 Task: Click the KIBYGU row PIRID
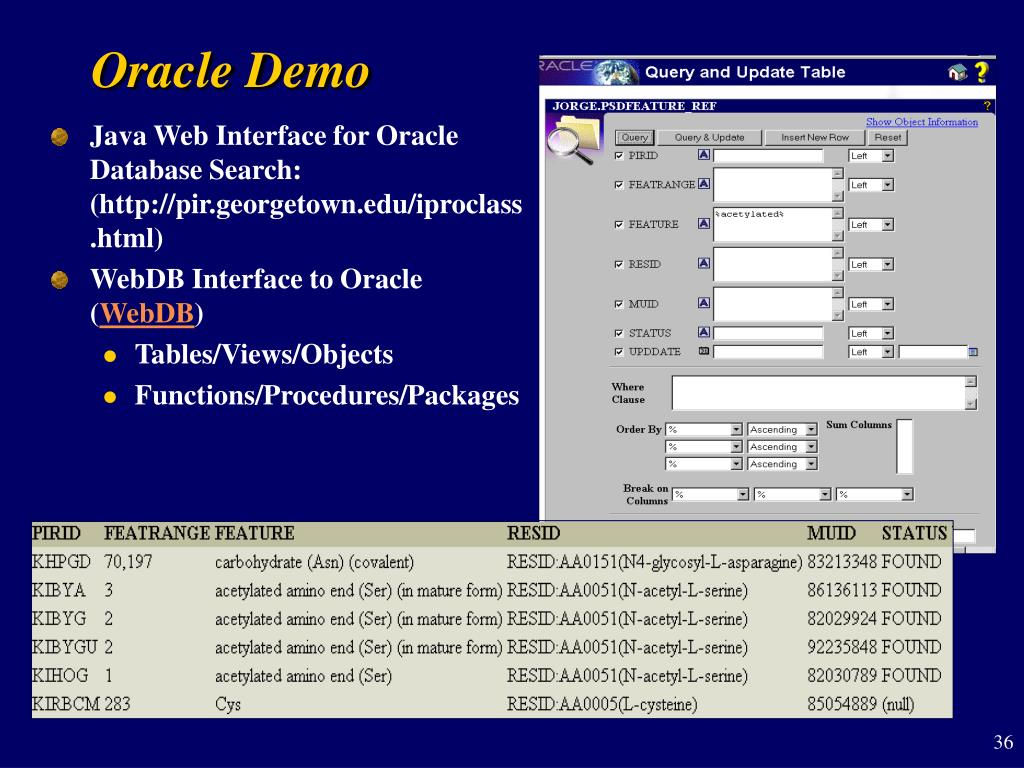[64, 647]
